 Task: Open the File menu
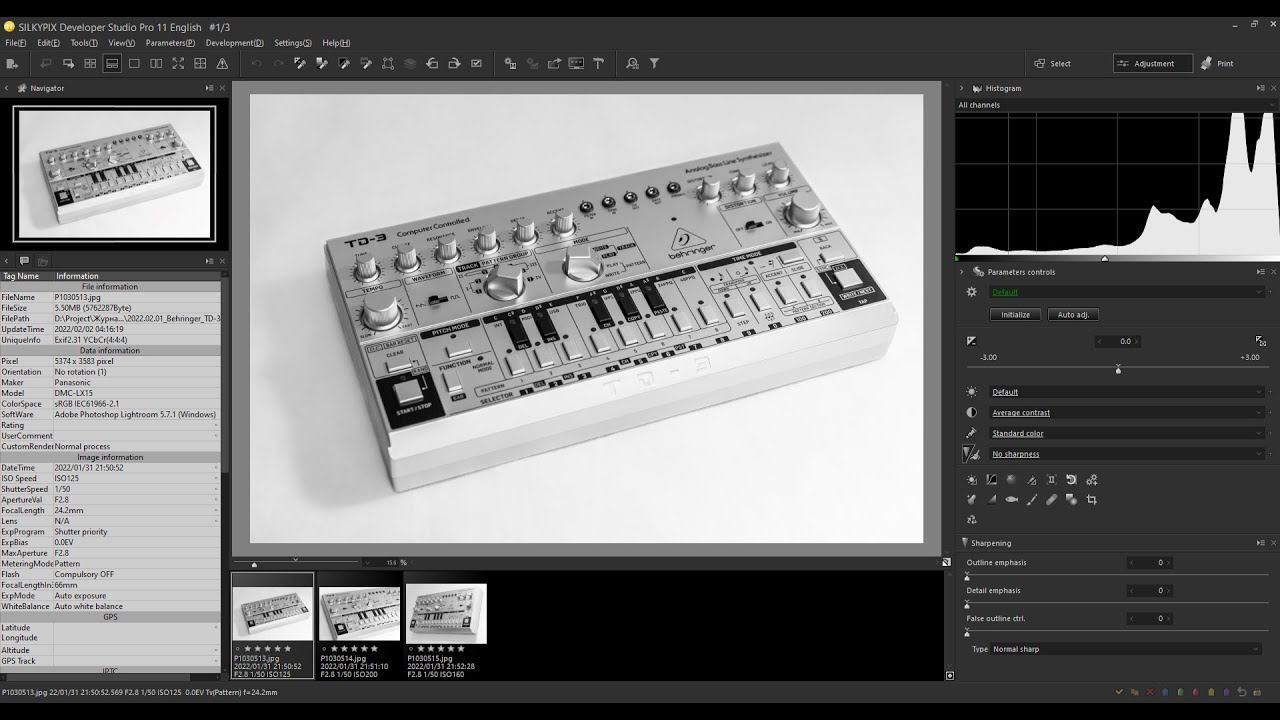coord(15,43)
